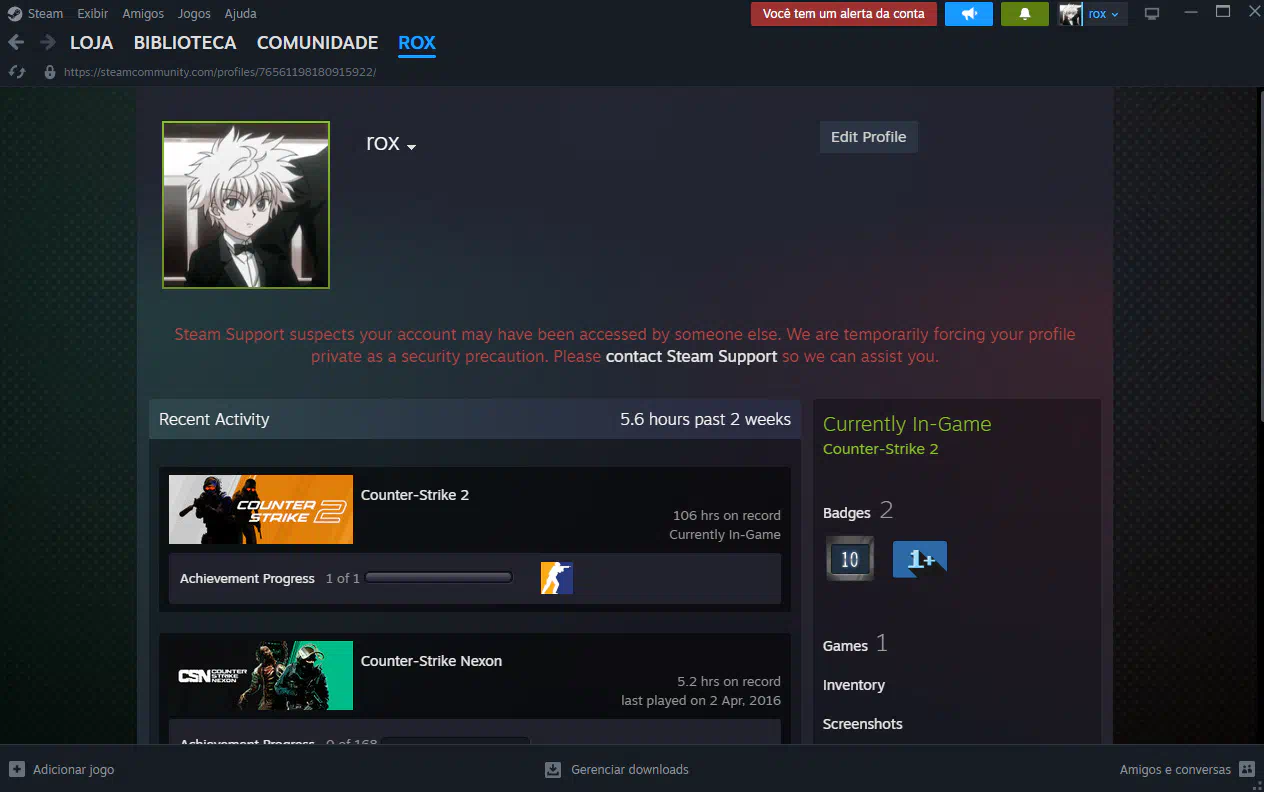The image size is (1264, 792).
Task: Click the profile avatar picture
Action: [x=246, y=205]
